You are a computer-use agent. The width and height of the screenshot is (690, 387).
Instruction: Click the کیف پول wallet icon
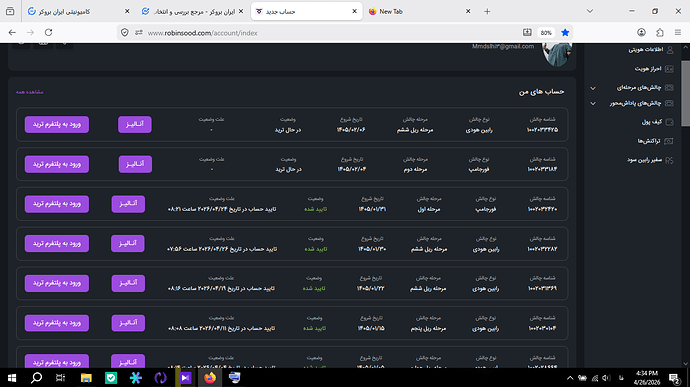(669, 122)
